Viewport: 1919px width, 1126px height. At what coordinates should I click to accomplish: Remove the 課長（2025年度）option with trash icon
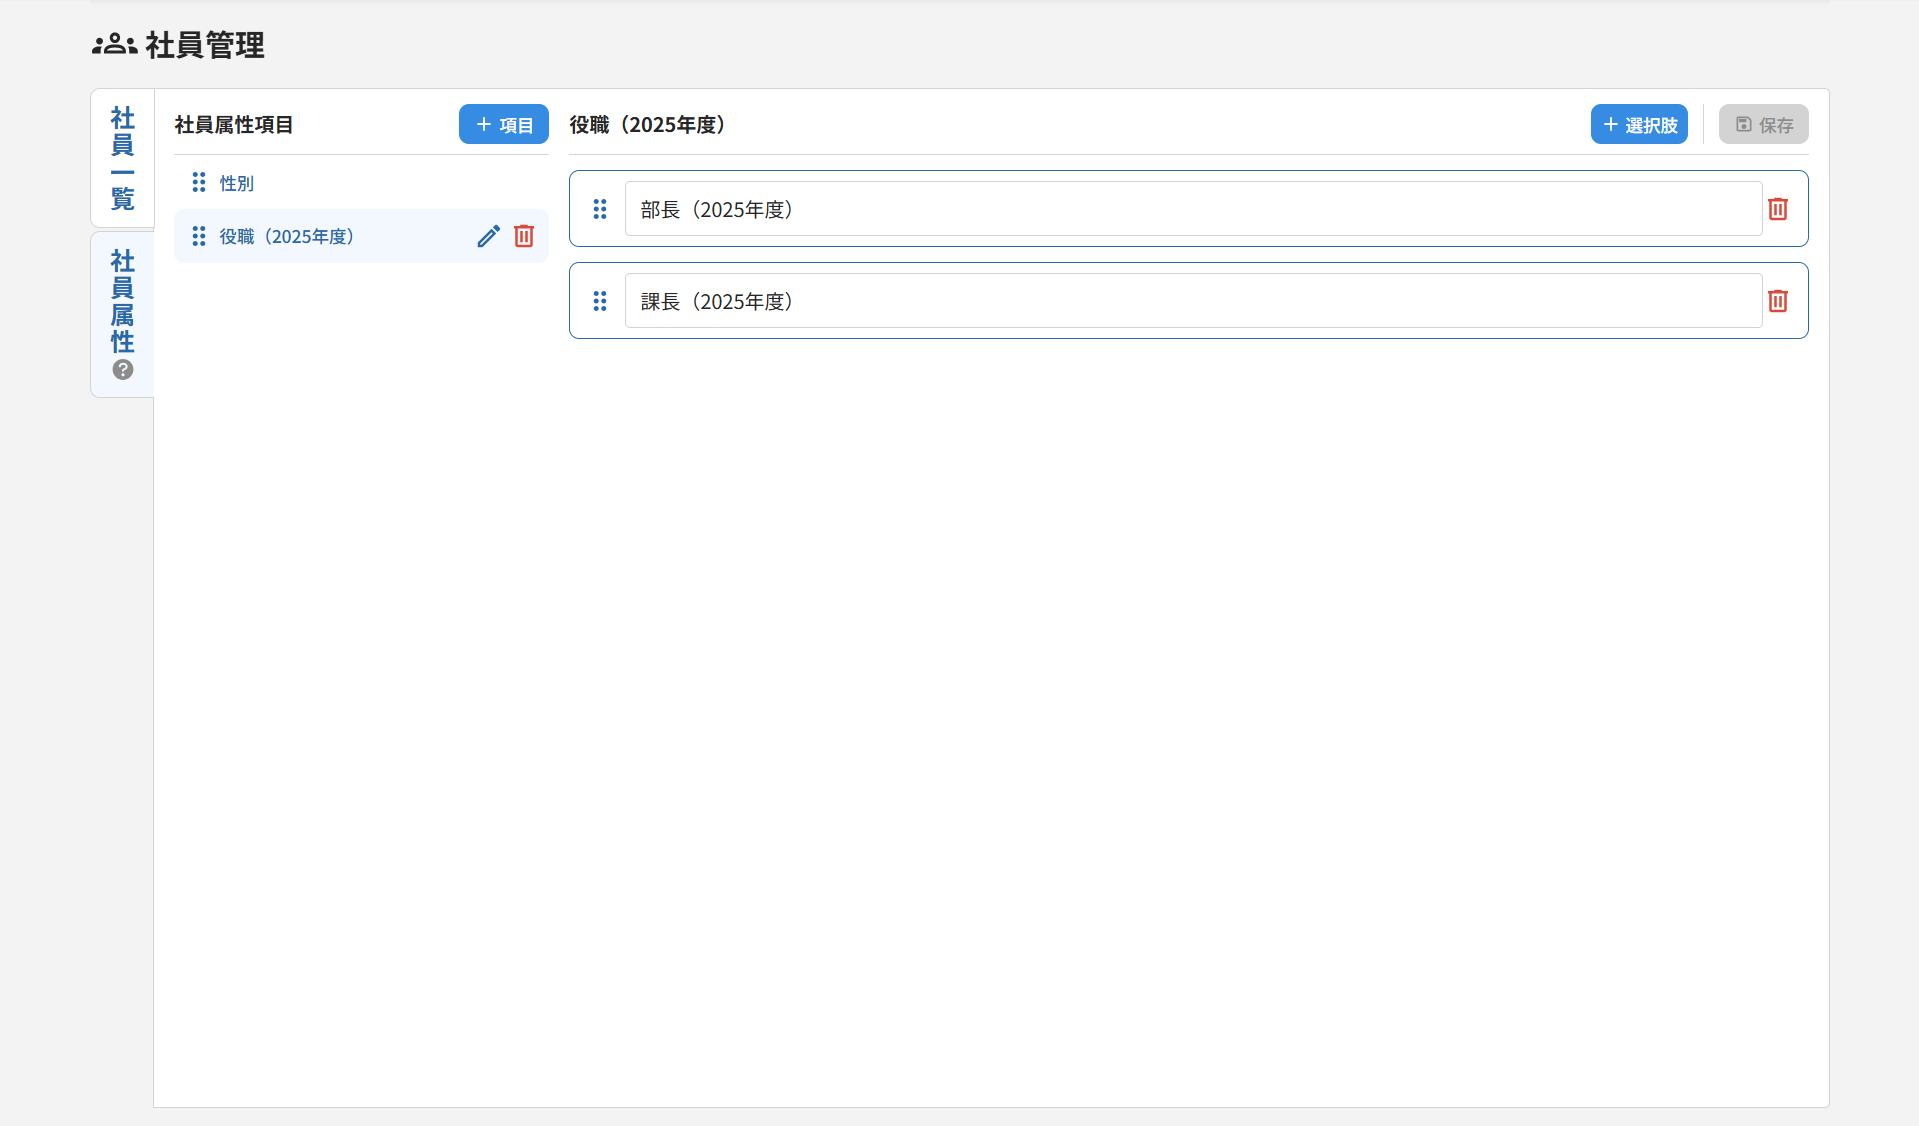click(x=1778, y=301)
